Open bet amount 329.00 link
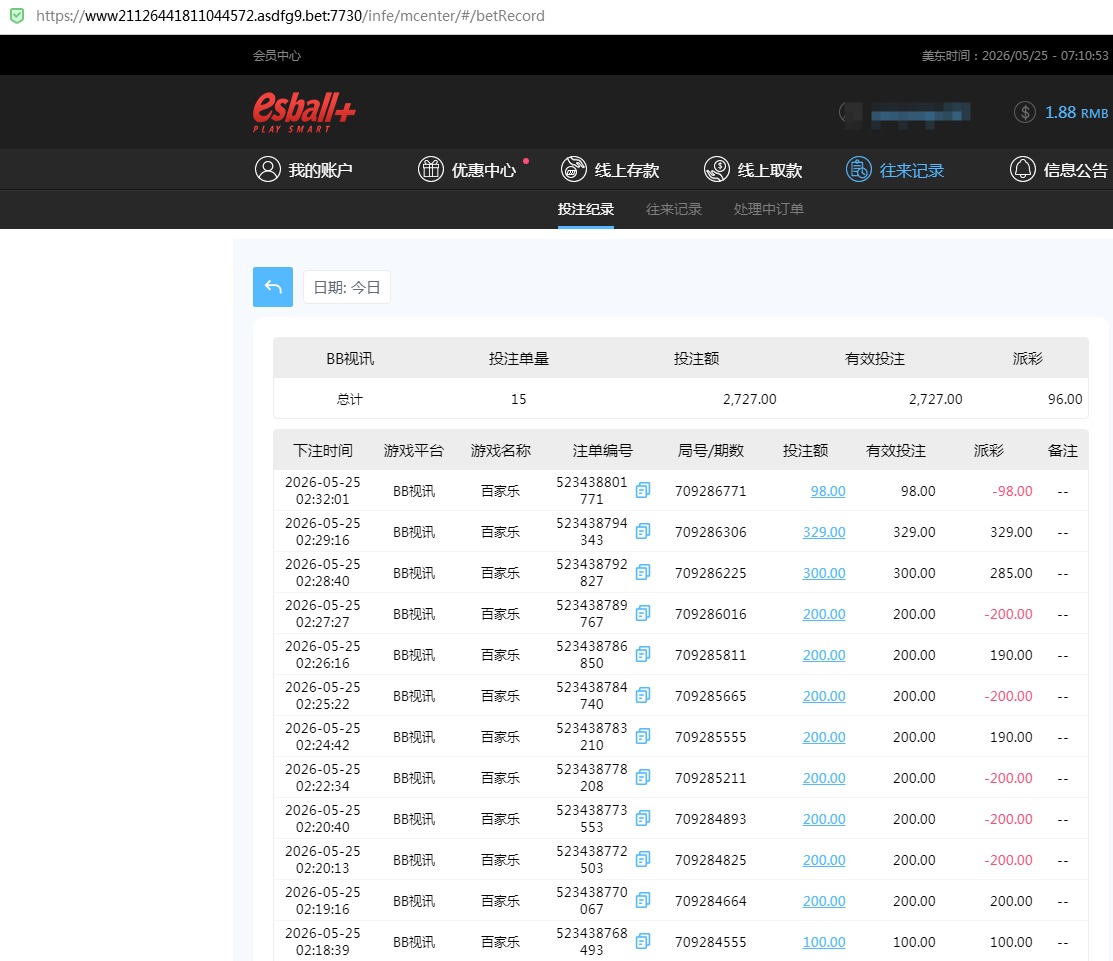This screenshot has height=961, width=1113. coord(823,532)
